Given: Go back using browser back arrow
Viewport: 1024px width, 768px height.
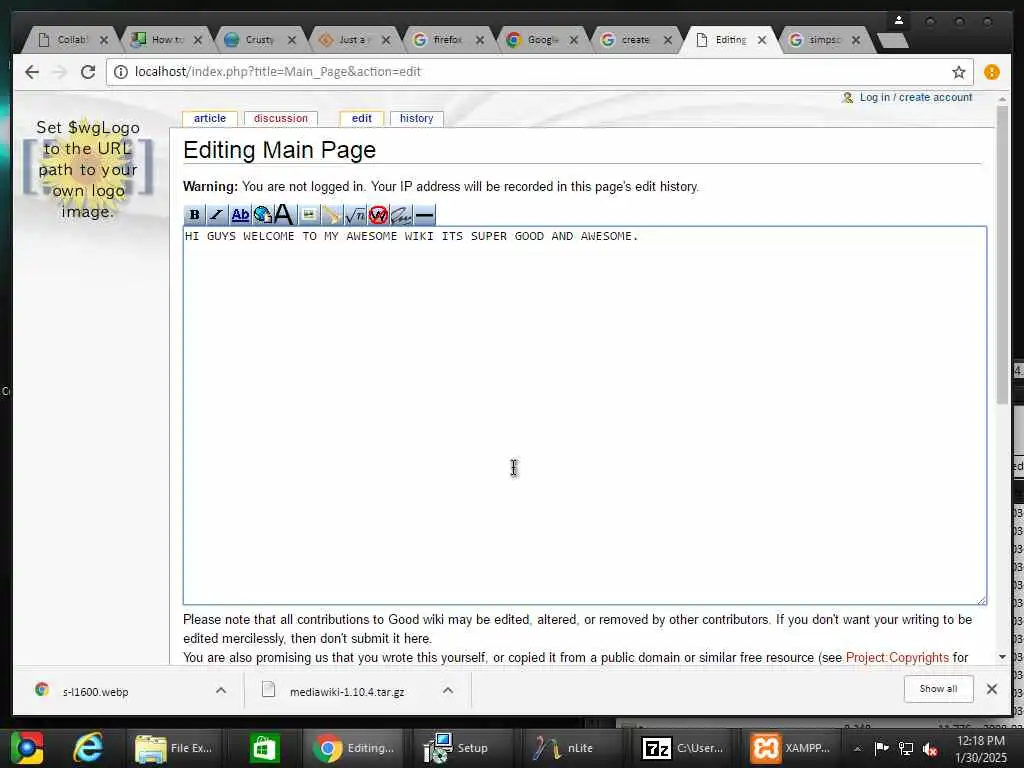Looking at the screenshot, I should 31,72.
